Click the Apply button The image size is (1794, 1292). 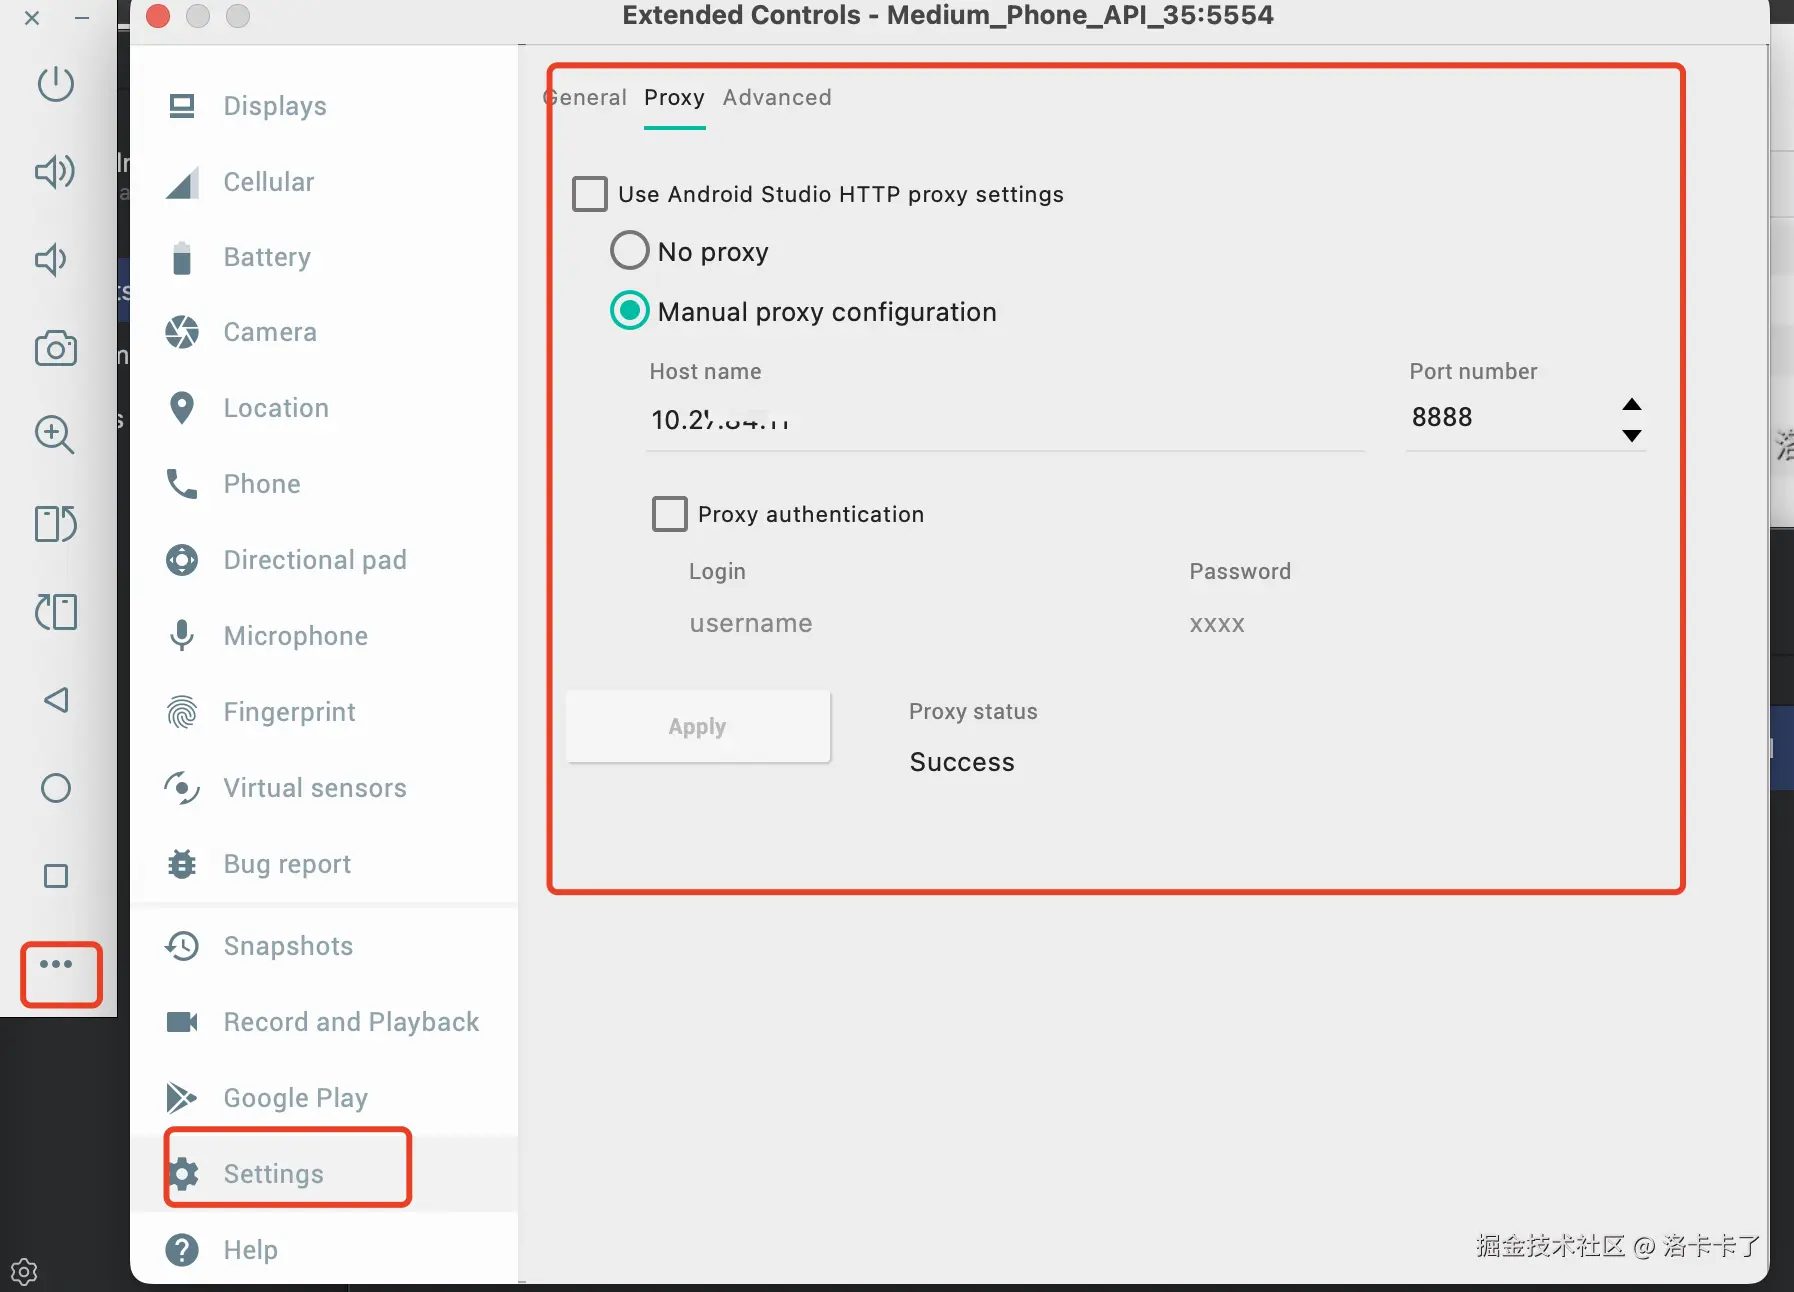click(698, 727)
